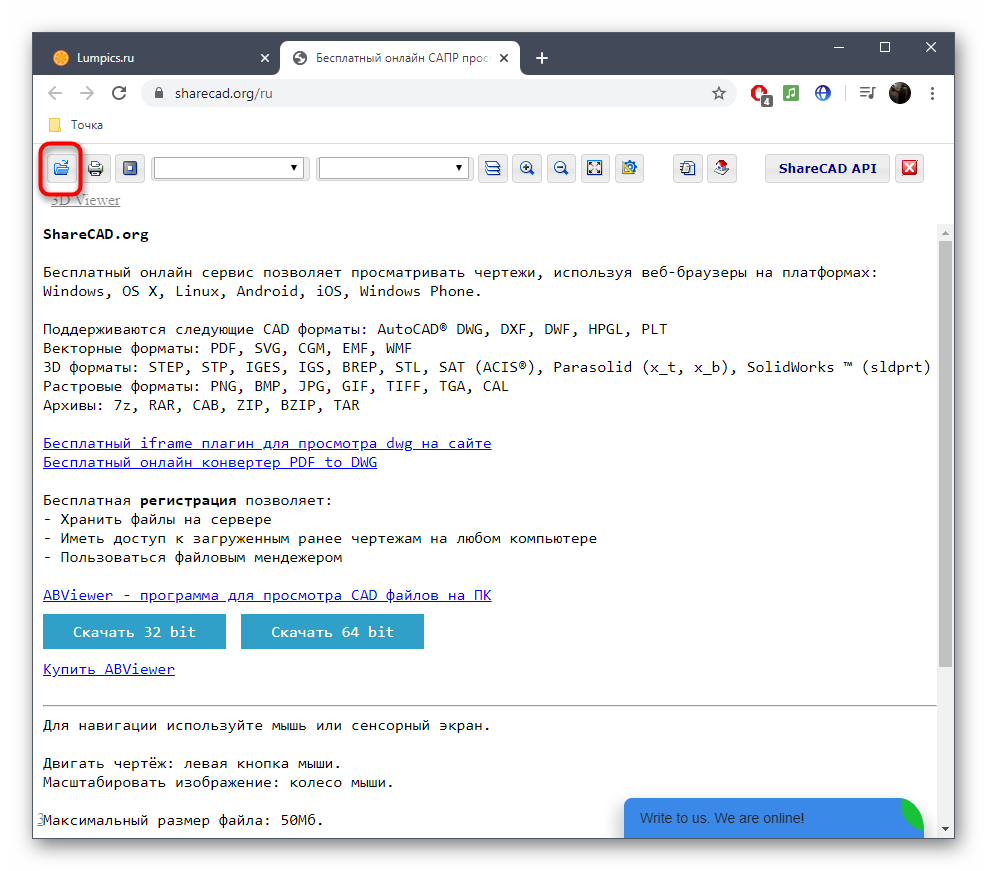Screen dimensions: 987x871
Task: Open a new browser tab
Action: [x=541, y=58]
